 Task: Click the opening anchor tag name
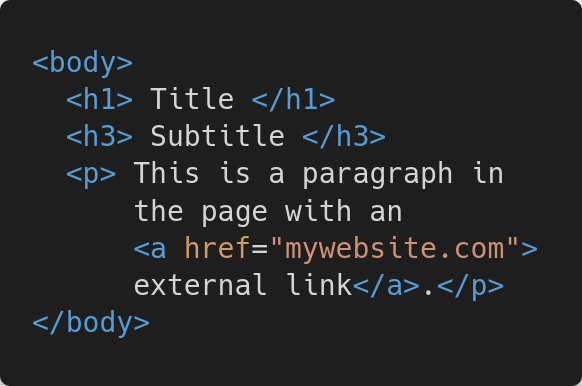[150, 248]
